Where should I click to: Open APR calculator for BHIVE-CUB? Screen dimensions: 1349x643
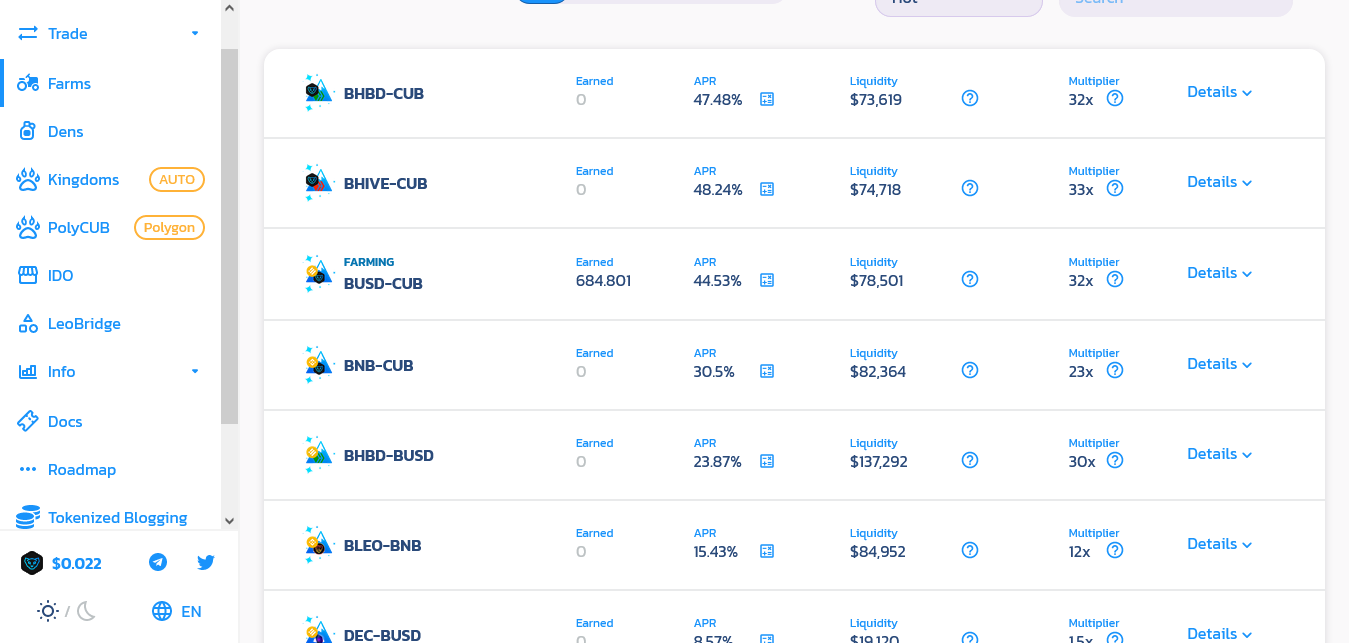click(x=767, y=189)
